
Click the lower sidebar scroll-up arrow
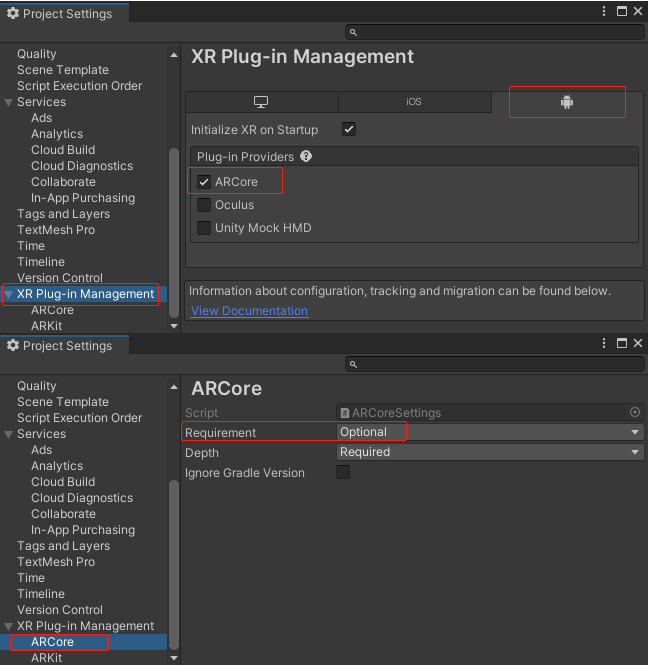[x=174, y=387]
